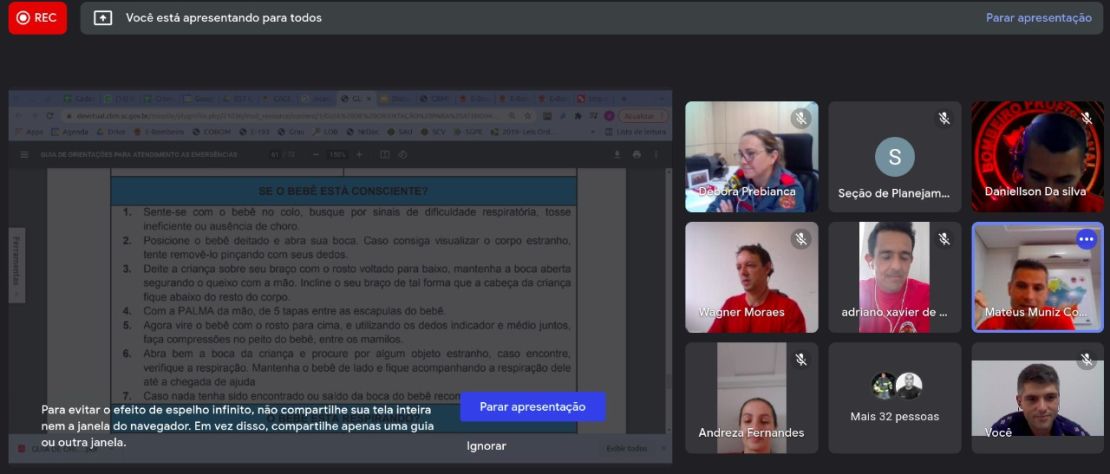Click the participant avatars above 'Mais 32 pessoas'
This screenshot has width=1110, height=474.
click(896, 386)
